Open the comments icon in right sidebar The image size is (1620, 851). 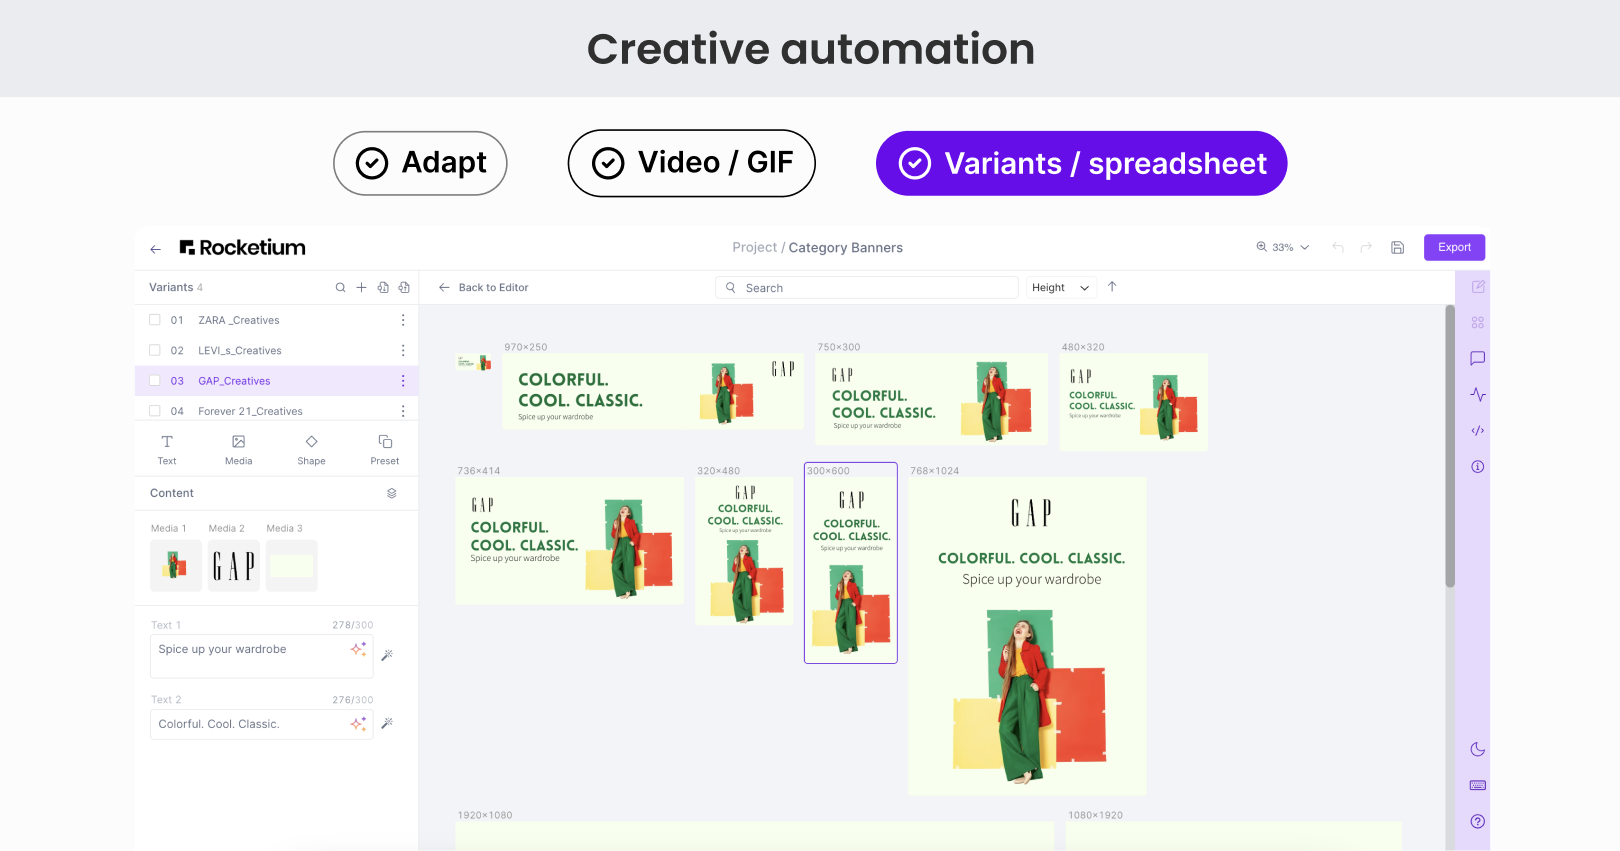coord(1478,358)
